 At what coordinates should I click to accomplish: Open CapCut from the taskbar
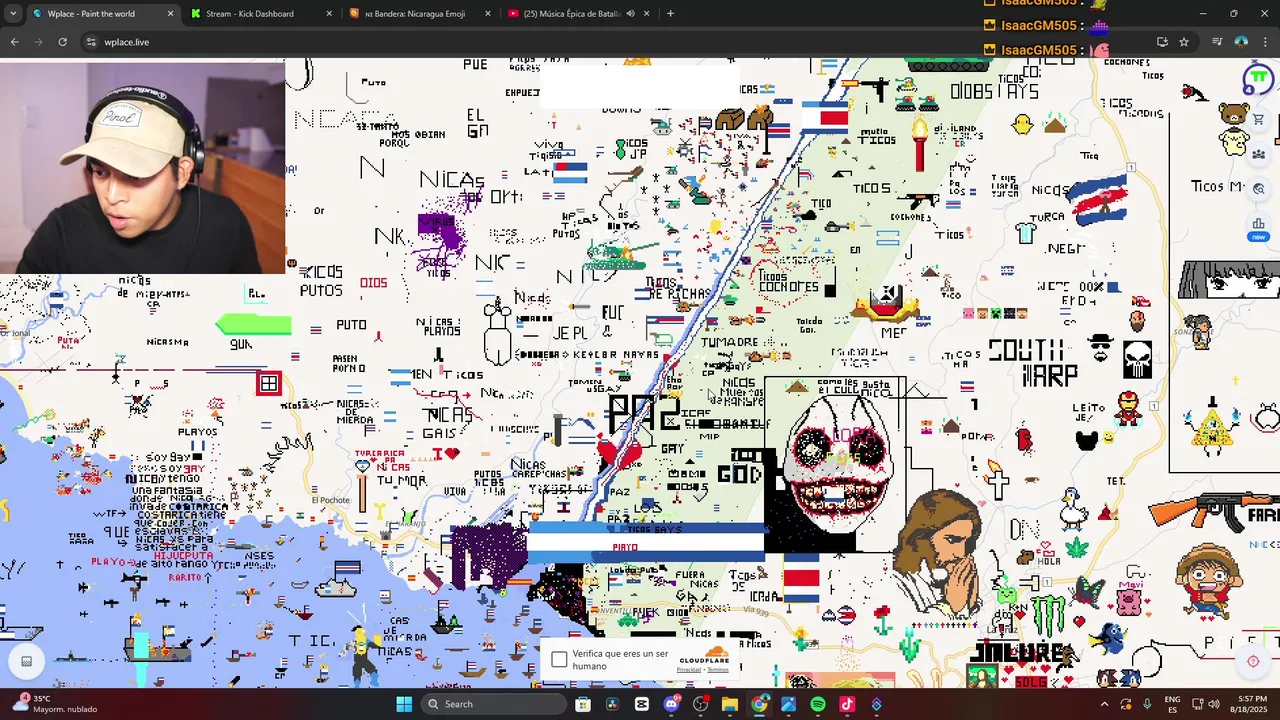tap(642, 704)
